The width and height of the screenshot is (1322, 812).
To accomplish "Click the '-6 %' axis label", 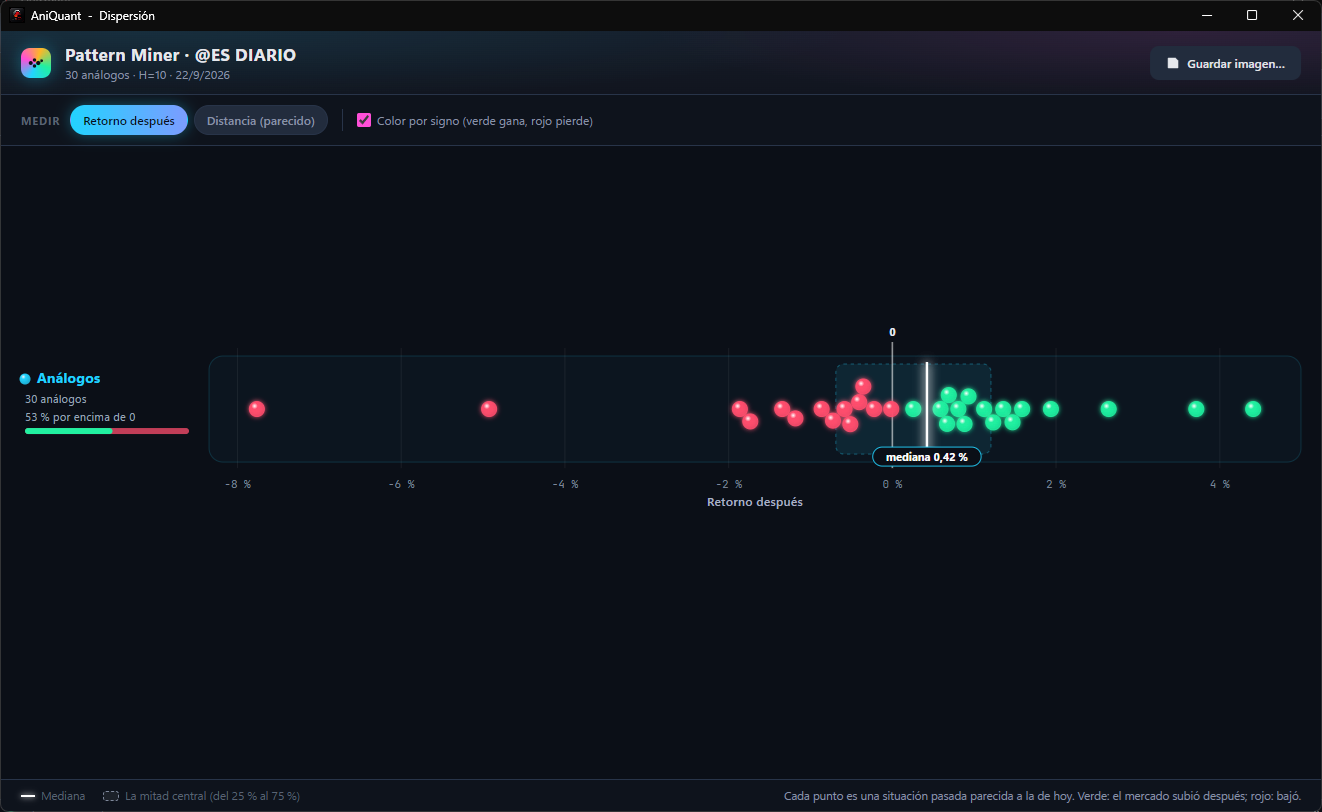I will click(x=401, y=484).
